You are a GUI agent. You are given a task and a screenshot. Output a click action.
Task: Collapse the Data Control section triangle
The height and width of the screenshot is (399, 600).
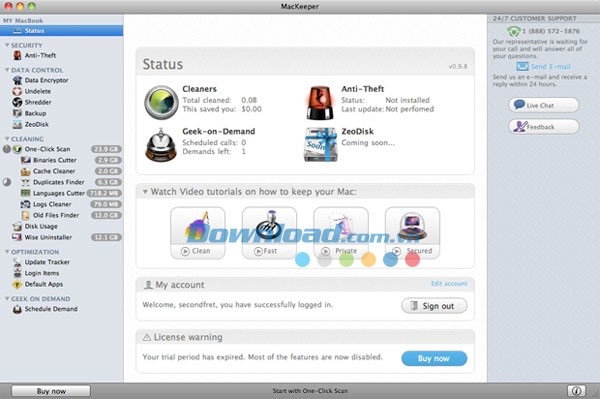[x=7, y=70]
